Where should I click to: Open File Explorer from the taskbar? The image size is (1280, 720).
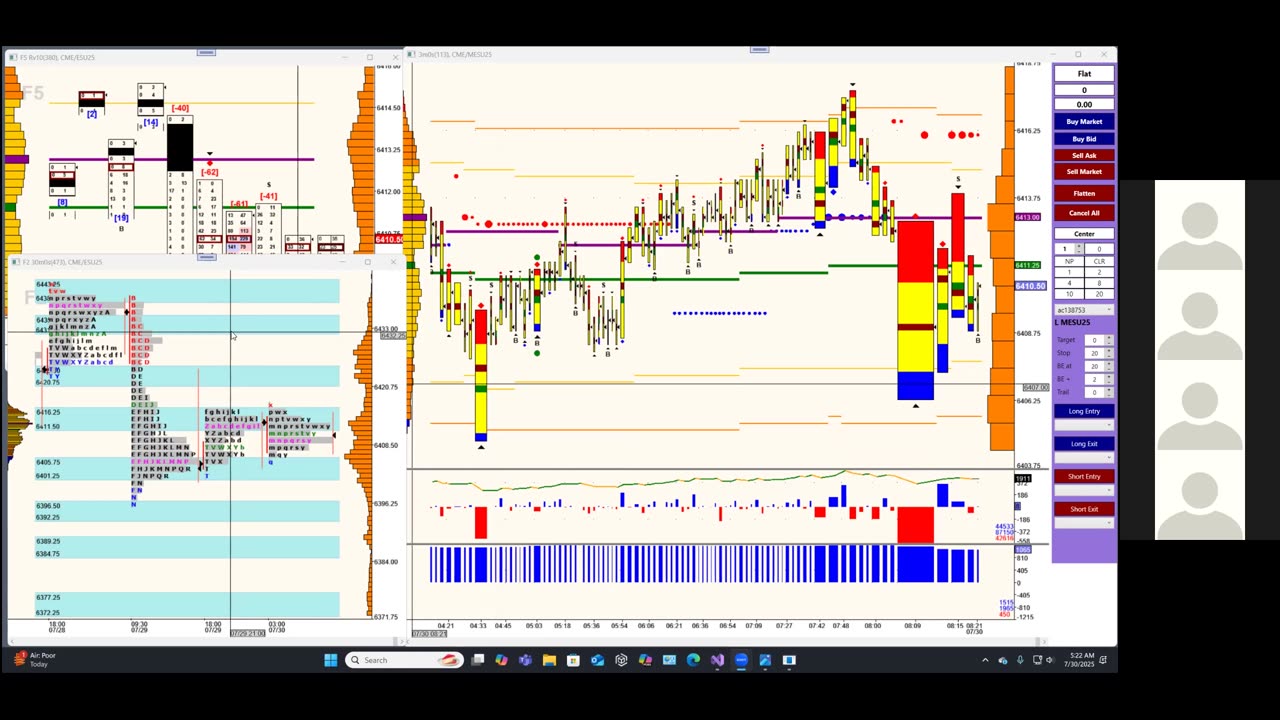[549, 660]
